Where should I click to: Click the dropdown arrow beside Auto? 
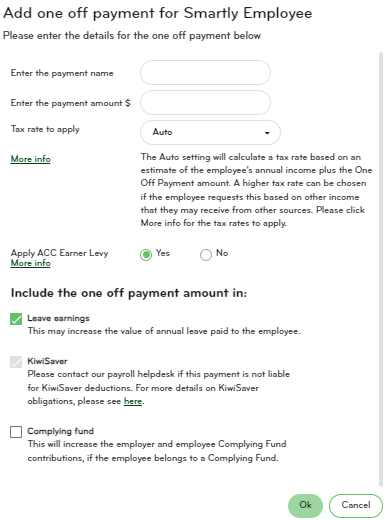(x=267, y=133)
